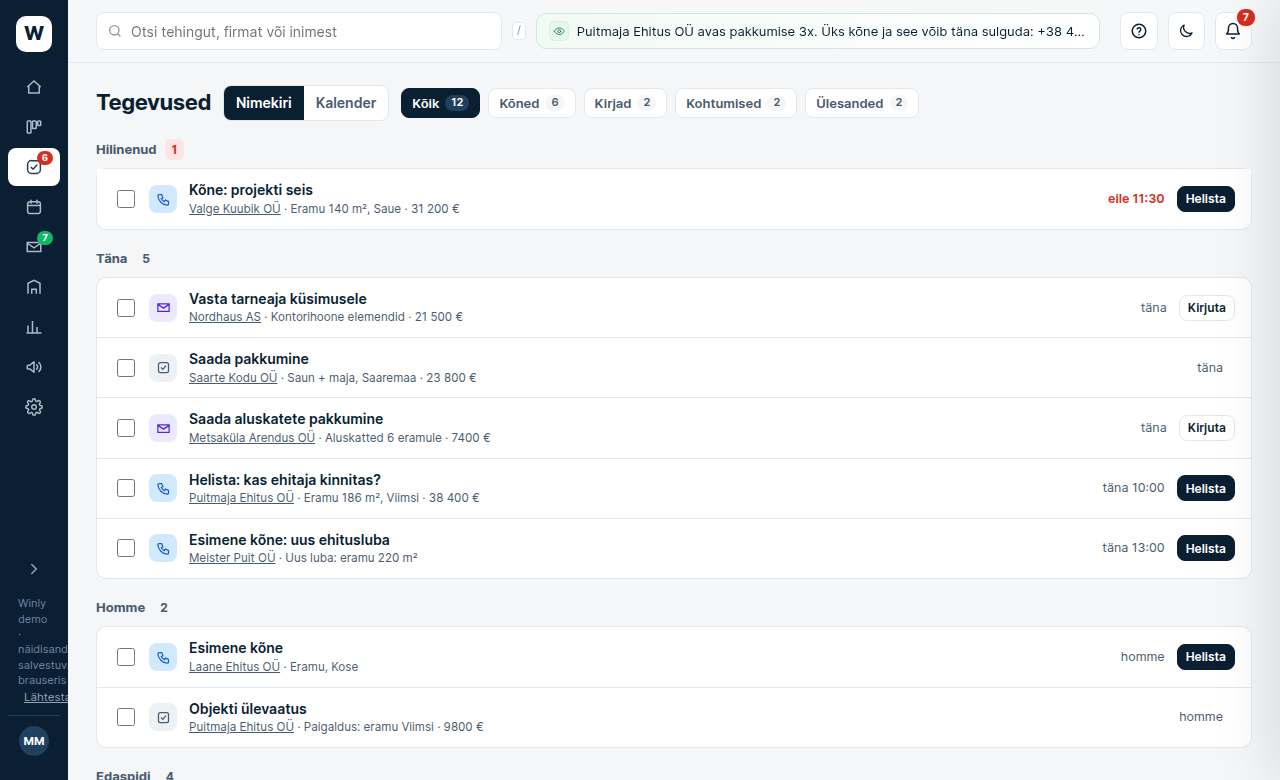Viewport: 1280px width, 780px height.
Task: Open the mail inbox icon in sidebar
Action: [x=34, y=247]
